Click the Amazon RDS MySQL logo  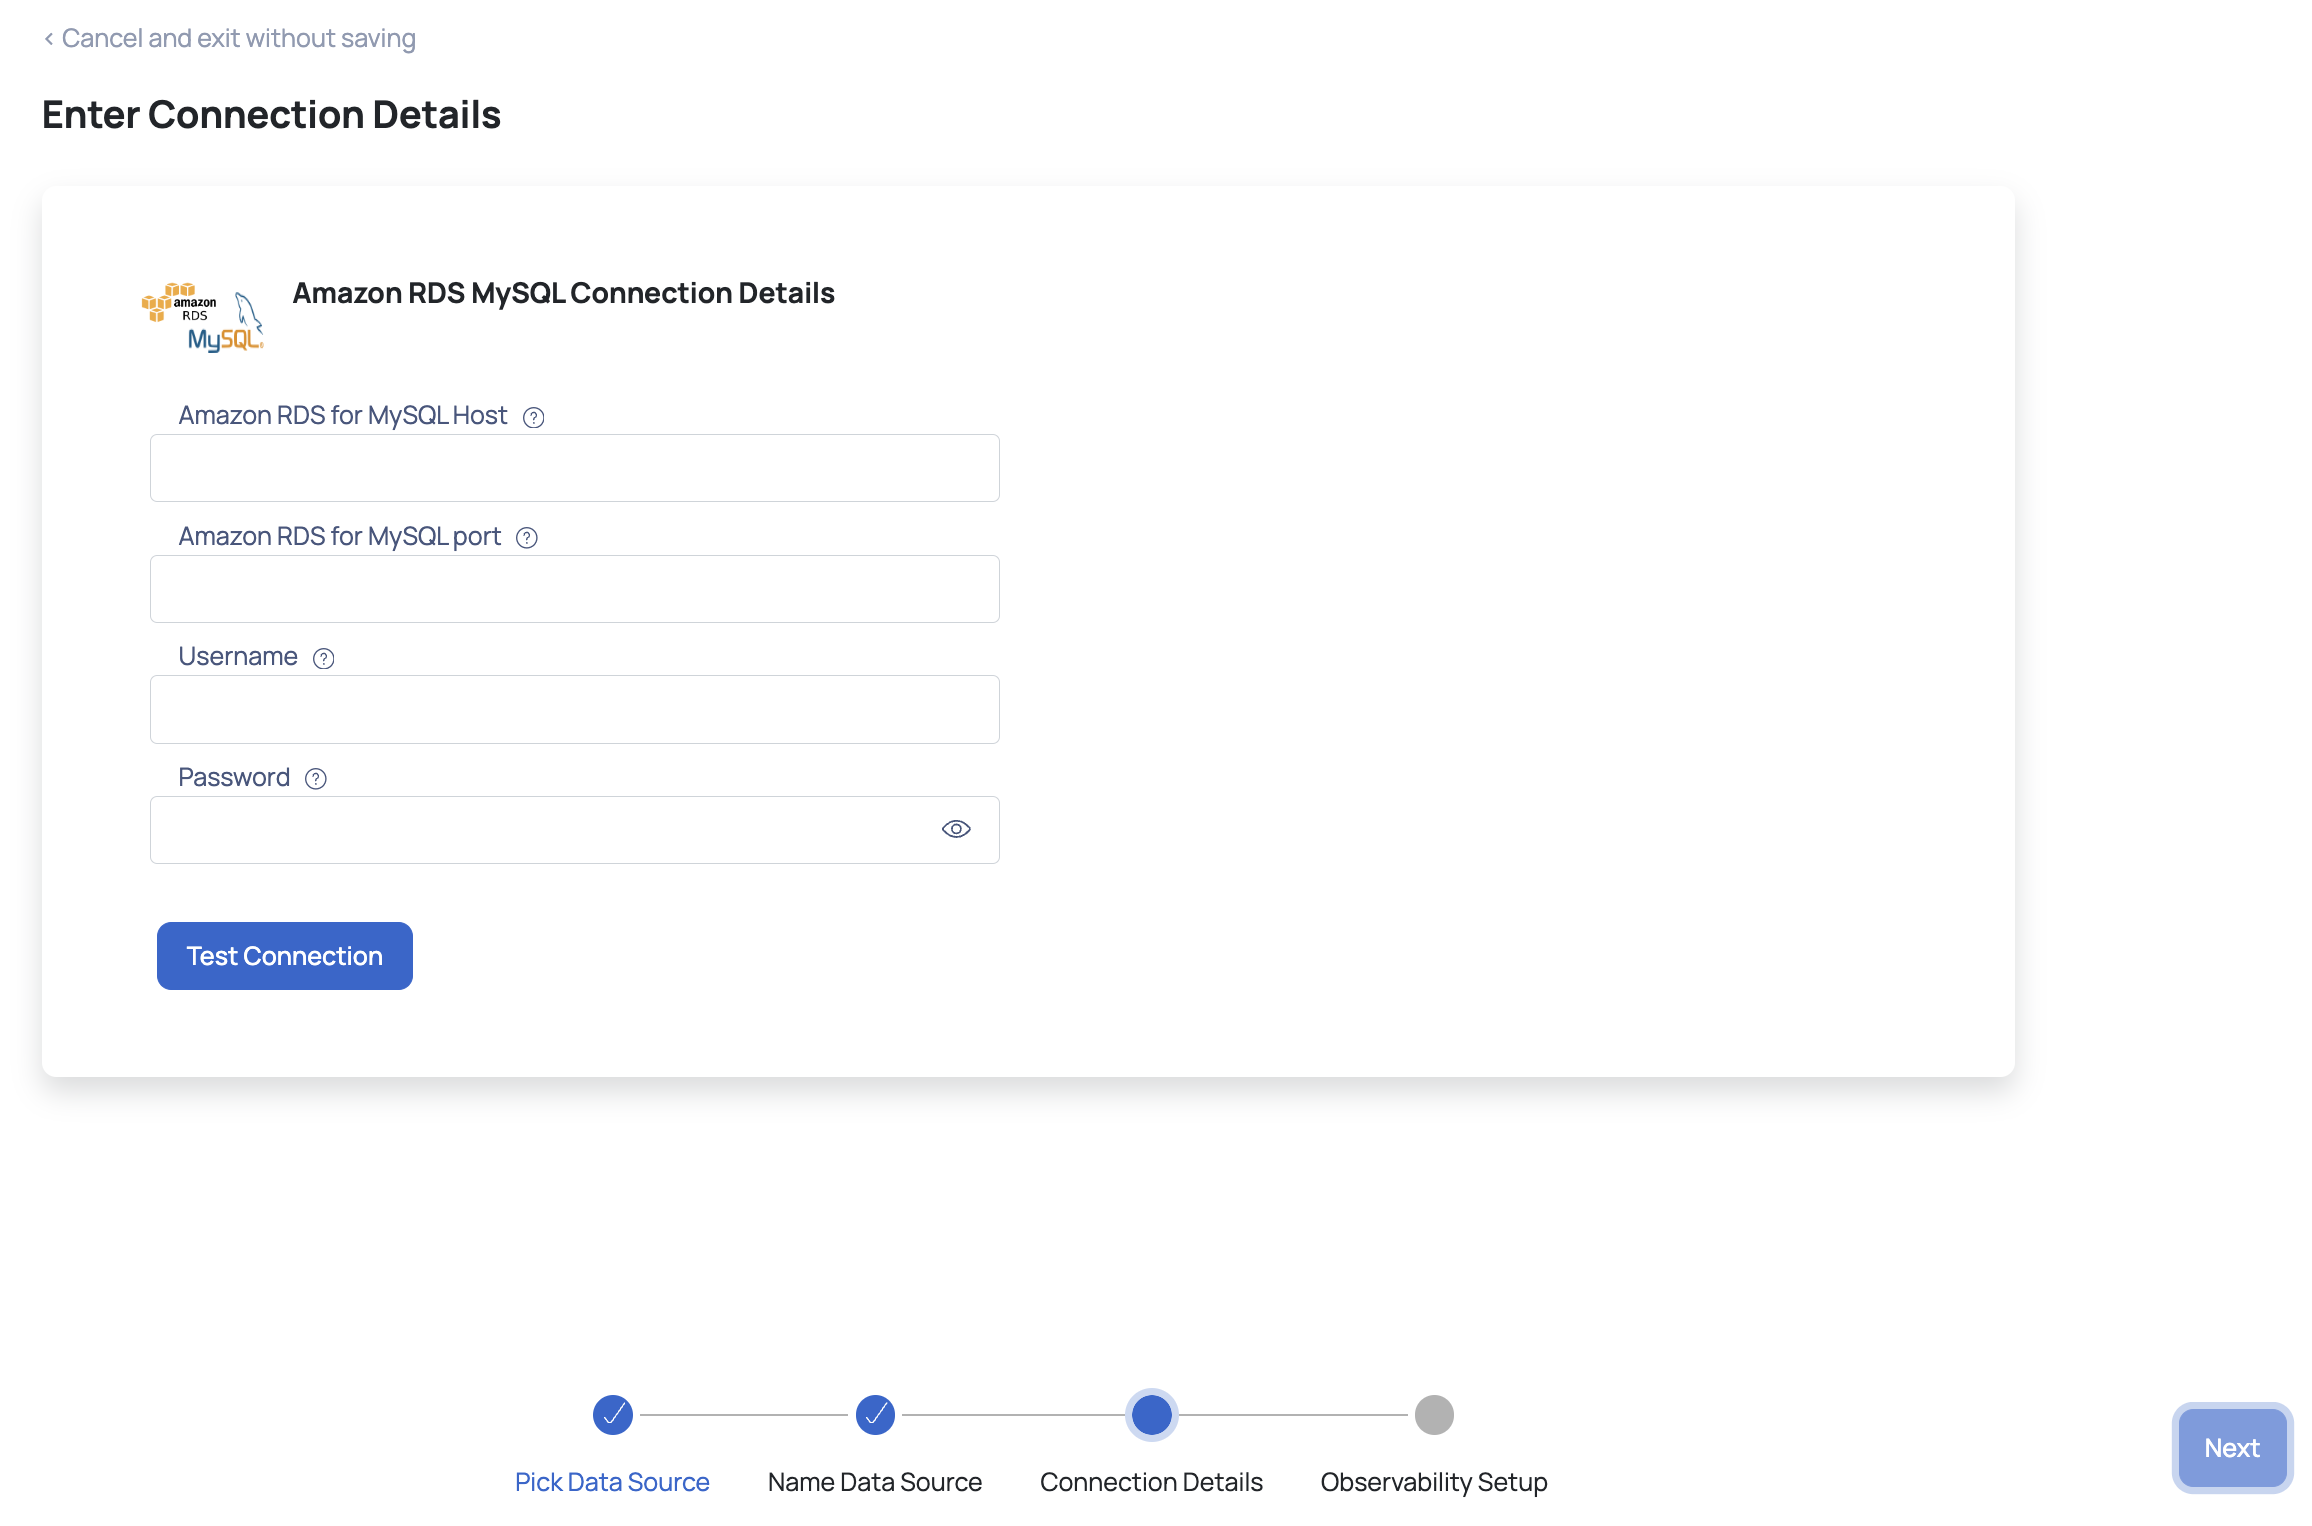[x=203, y=317]
